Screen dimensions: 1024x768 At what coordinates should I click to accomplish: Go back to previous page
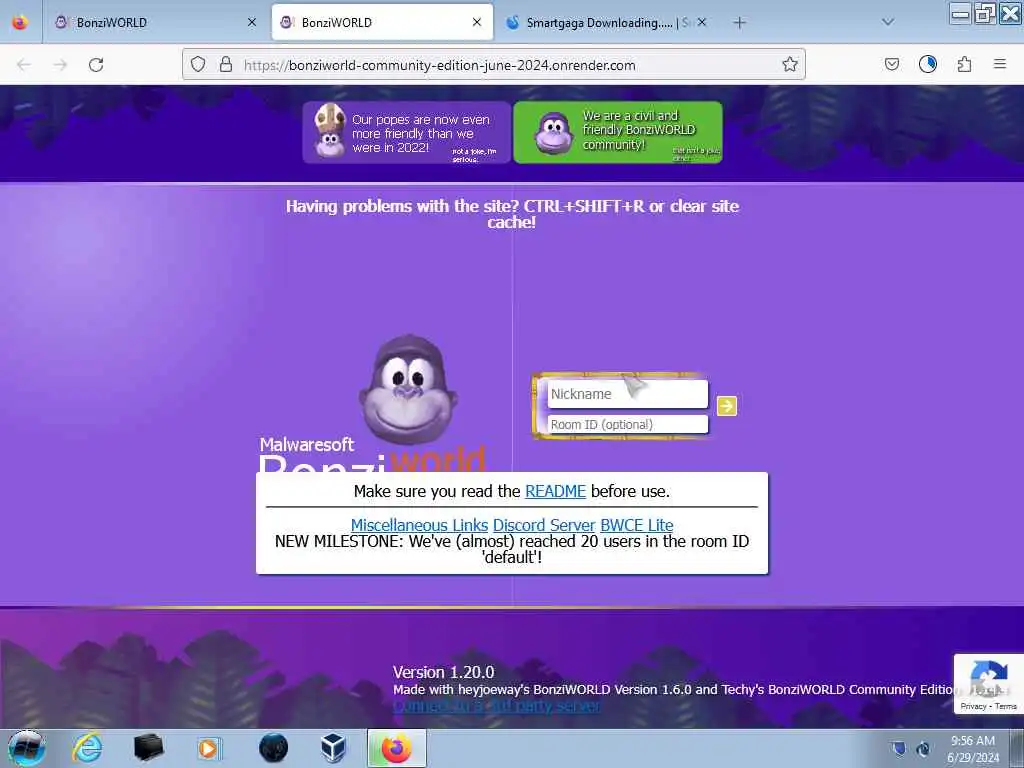tap(24, 65)
